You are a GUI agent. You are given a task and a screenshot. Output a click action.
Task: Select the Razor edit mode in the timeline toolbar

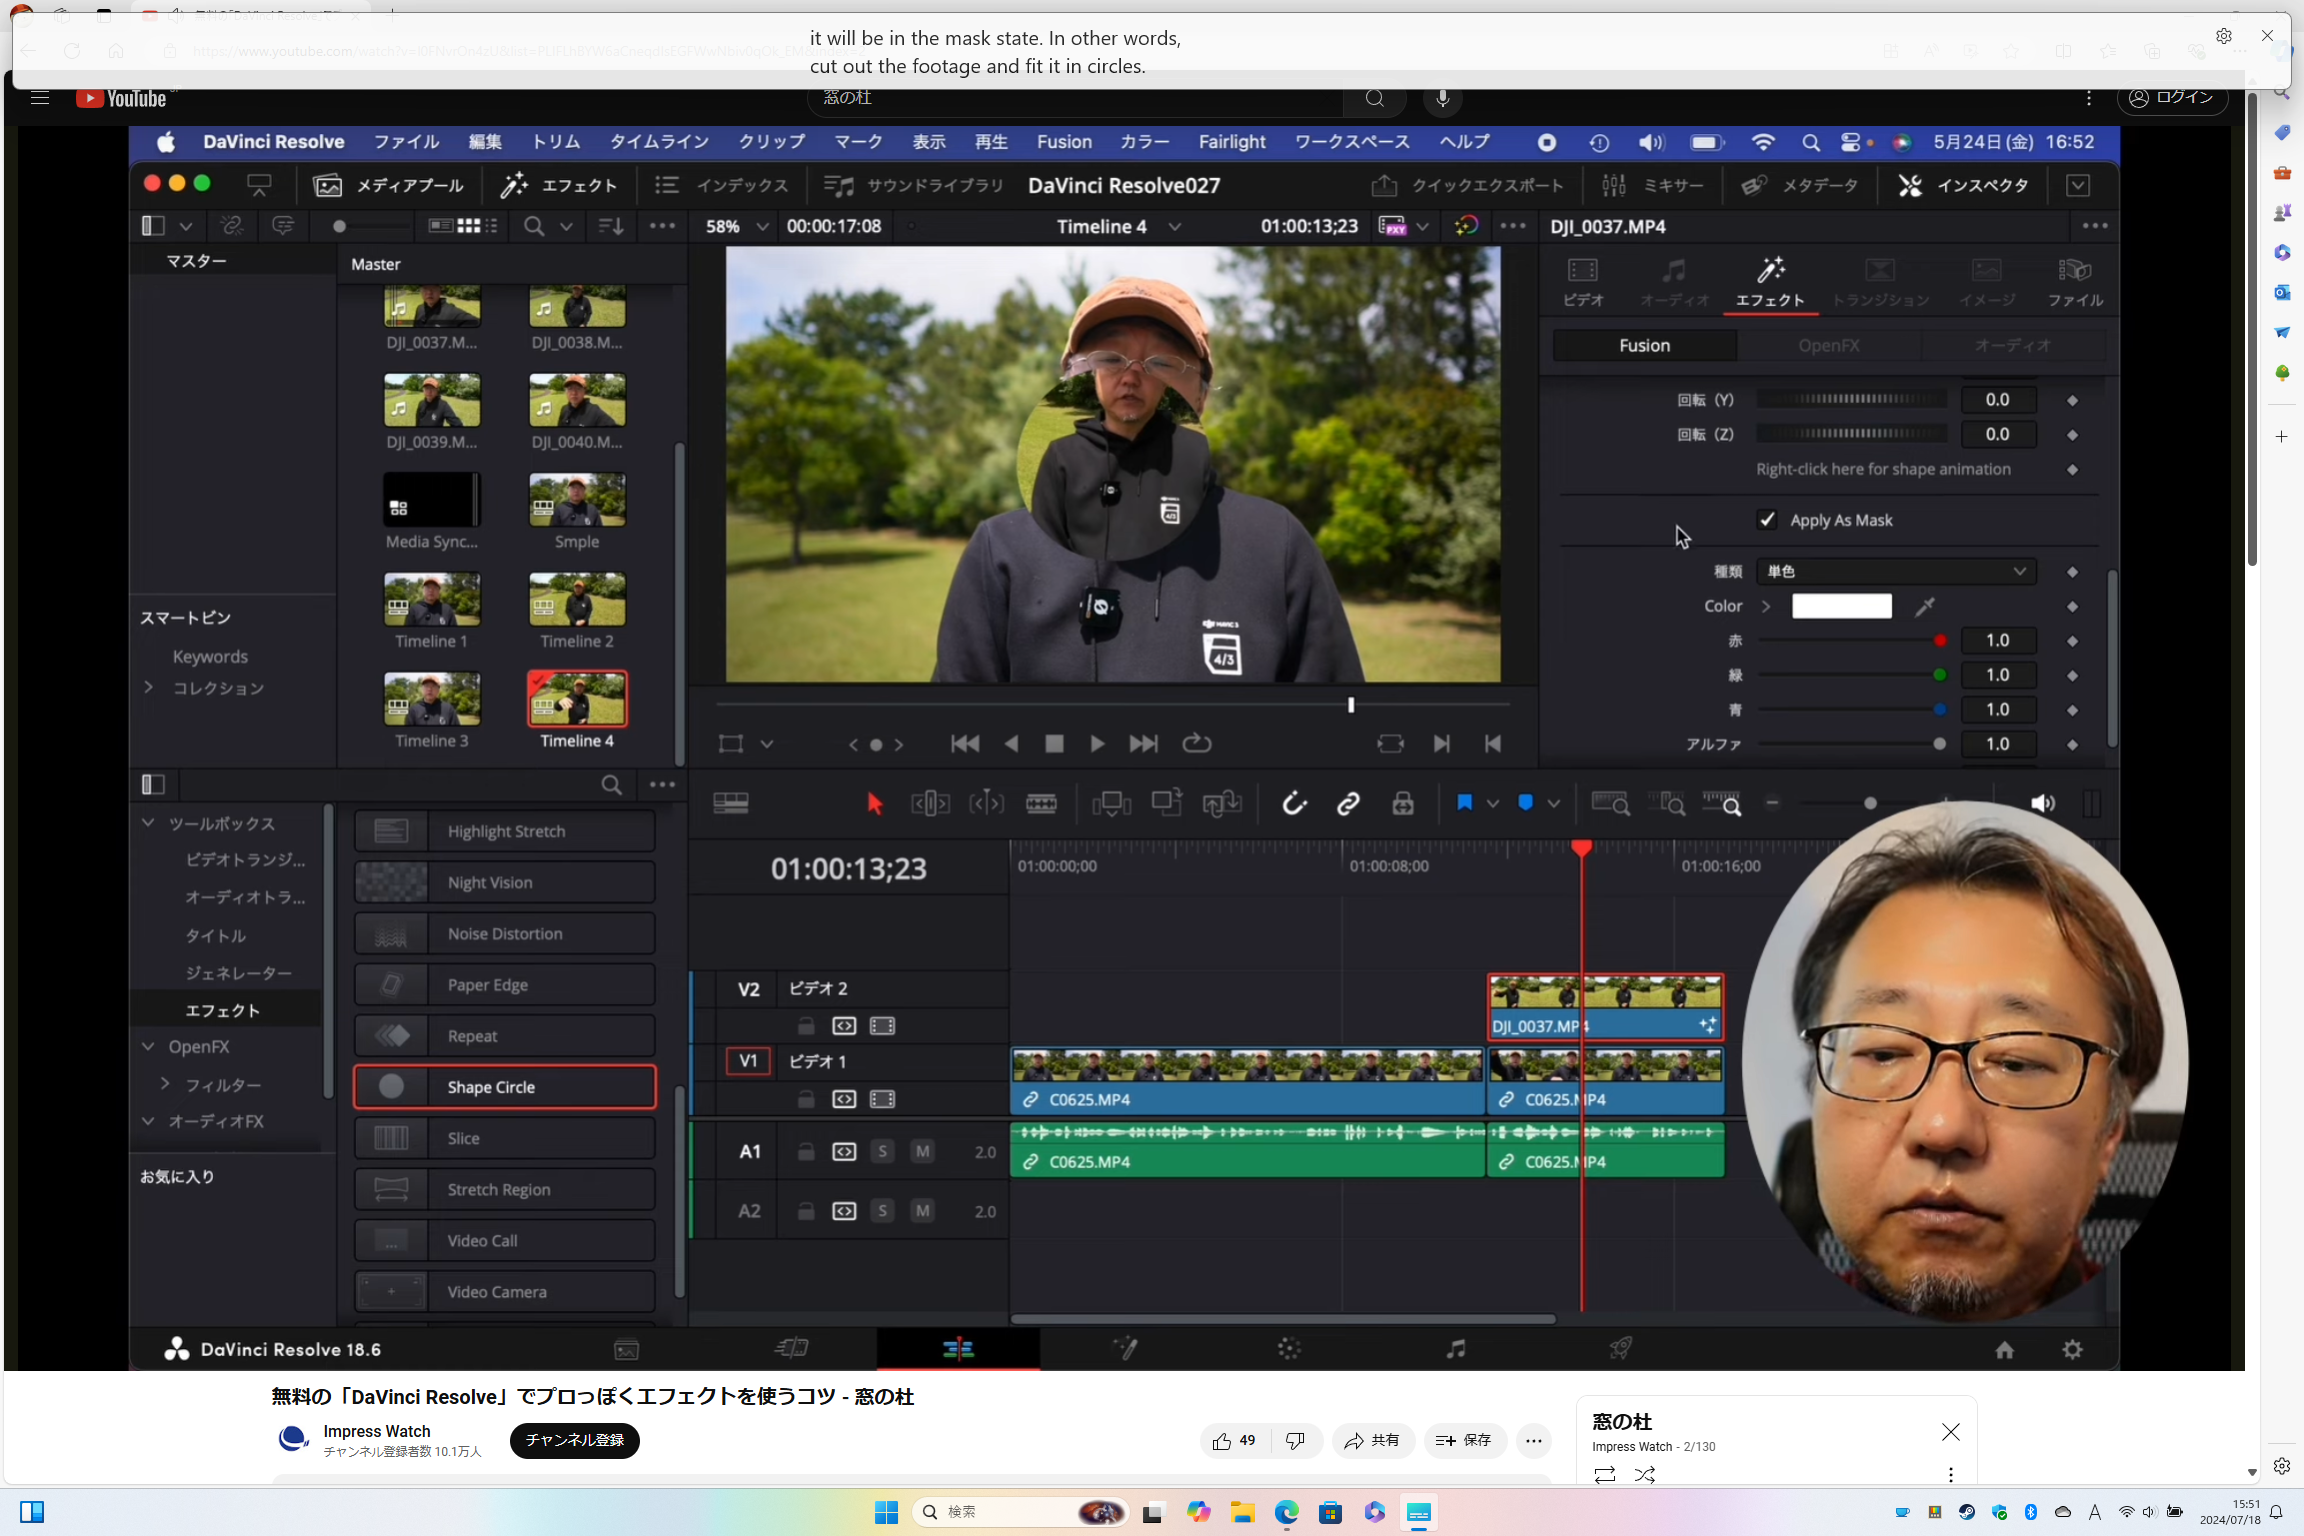1041,803
